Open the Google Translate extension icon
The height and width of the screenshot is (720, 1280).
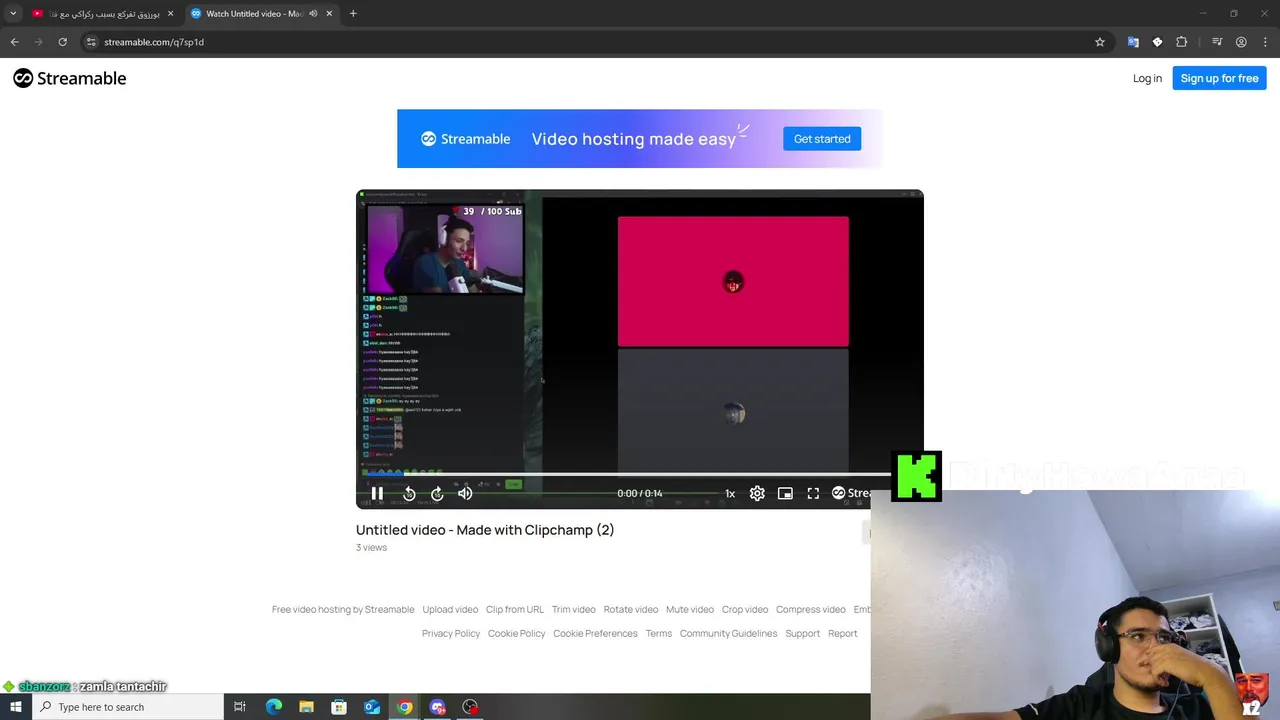tap(1133, 42)
